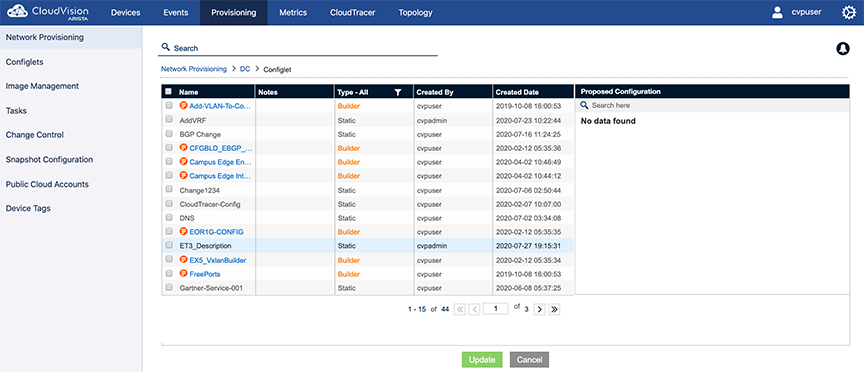Image resolution: width=864 pixels, height=372 pixels.
Task: Check the BGP Change configlet checkbox
Action: coord(169,134)
